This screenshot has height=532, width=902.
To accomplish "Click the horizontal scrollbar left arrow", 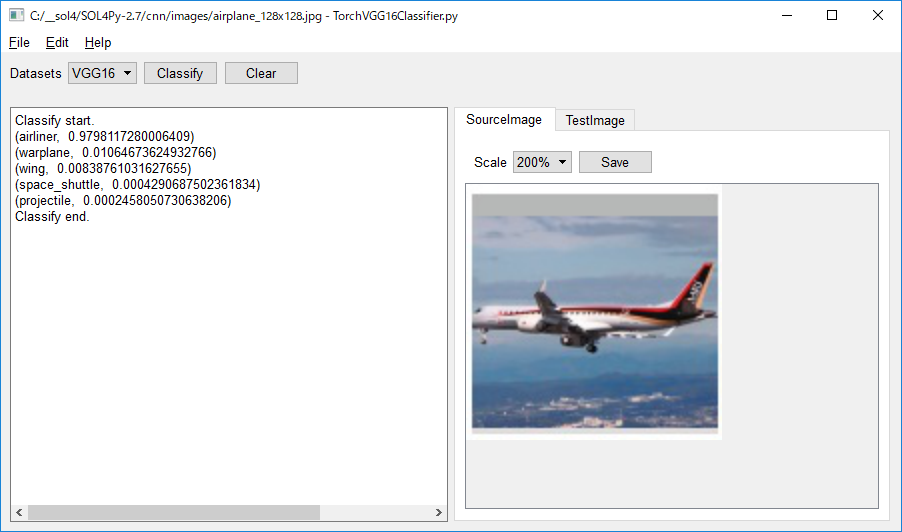I will tap(19, 512).
